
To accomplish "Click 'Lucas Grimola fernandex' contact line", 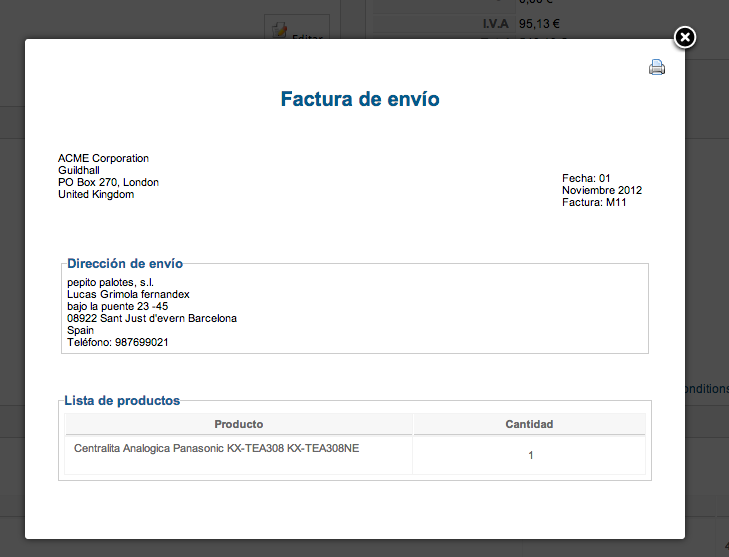I will point(128,294).
